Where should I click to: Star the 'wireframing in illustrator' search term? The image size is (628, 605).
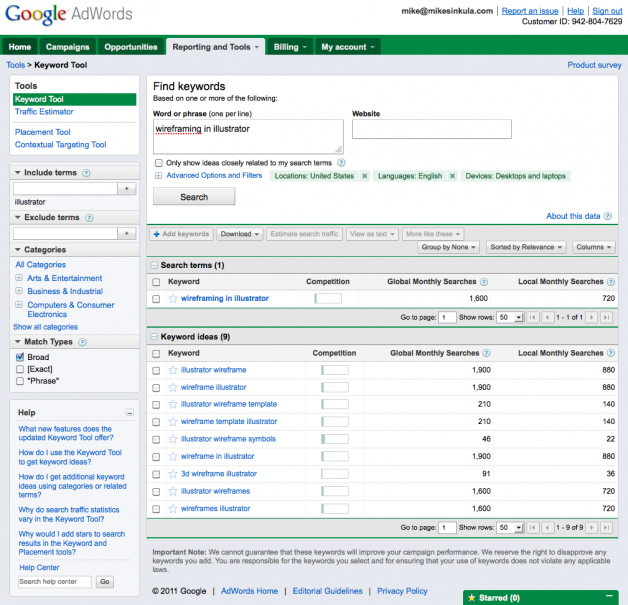coord(173,298)
